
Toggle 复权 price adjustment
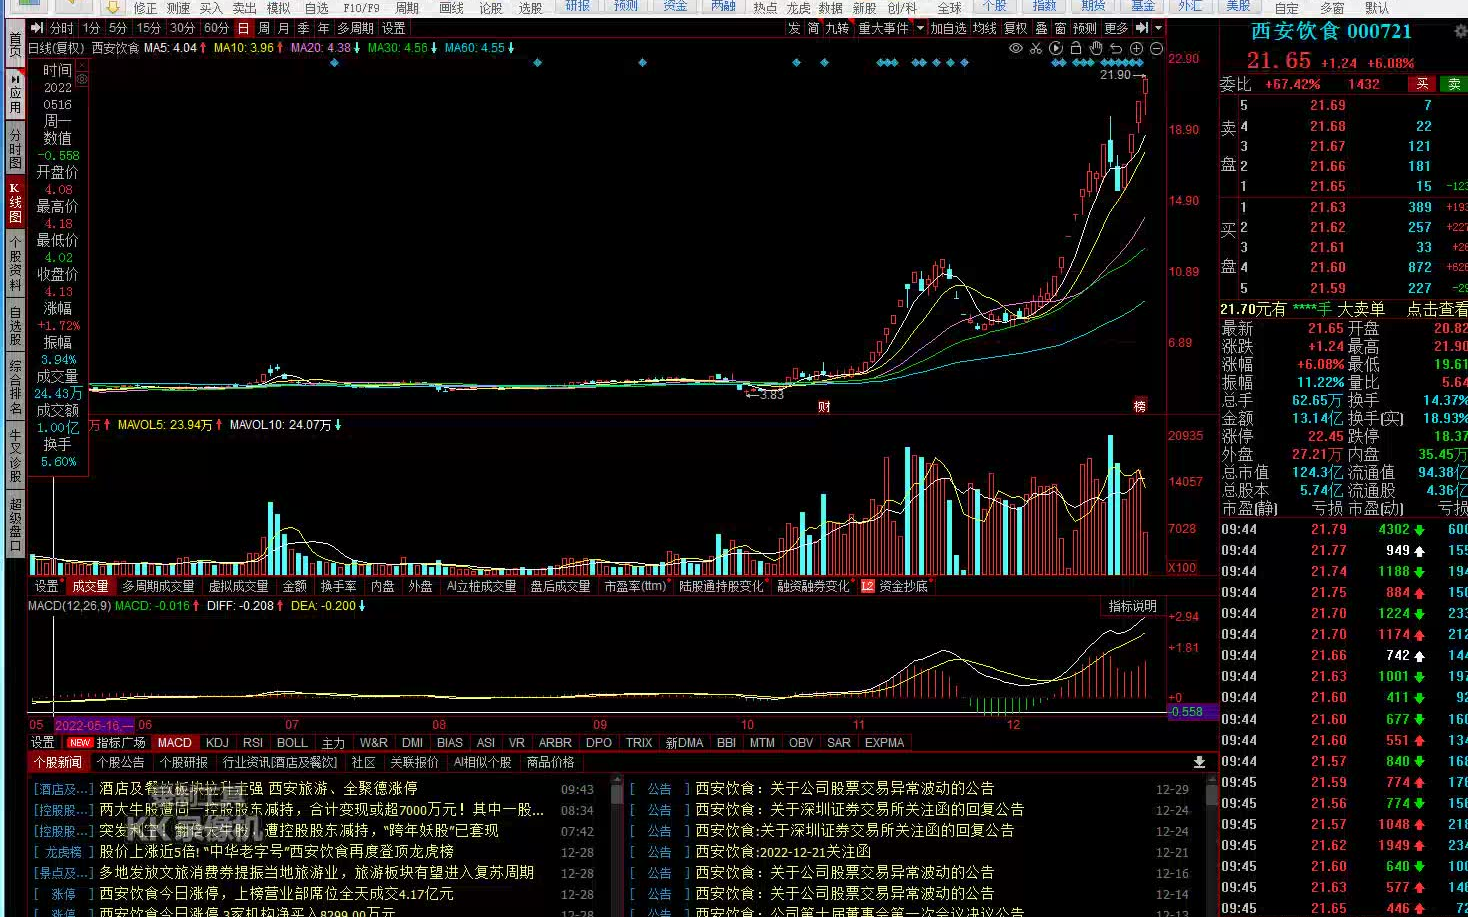1015,28
